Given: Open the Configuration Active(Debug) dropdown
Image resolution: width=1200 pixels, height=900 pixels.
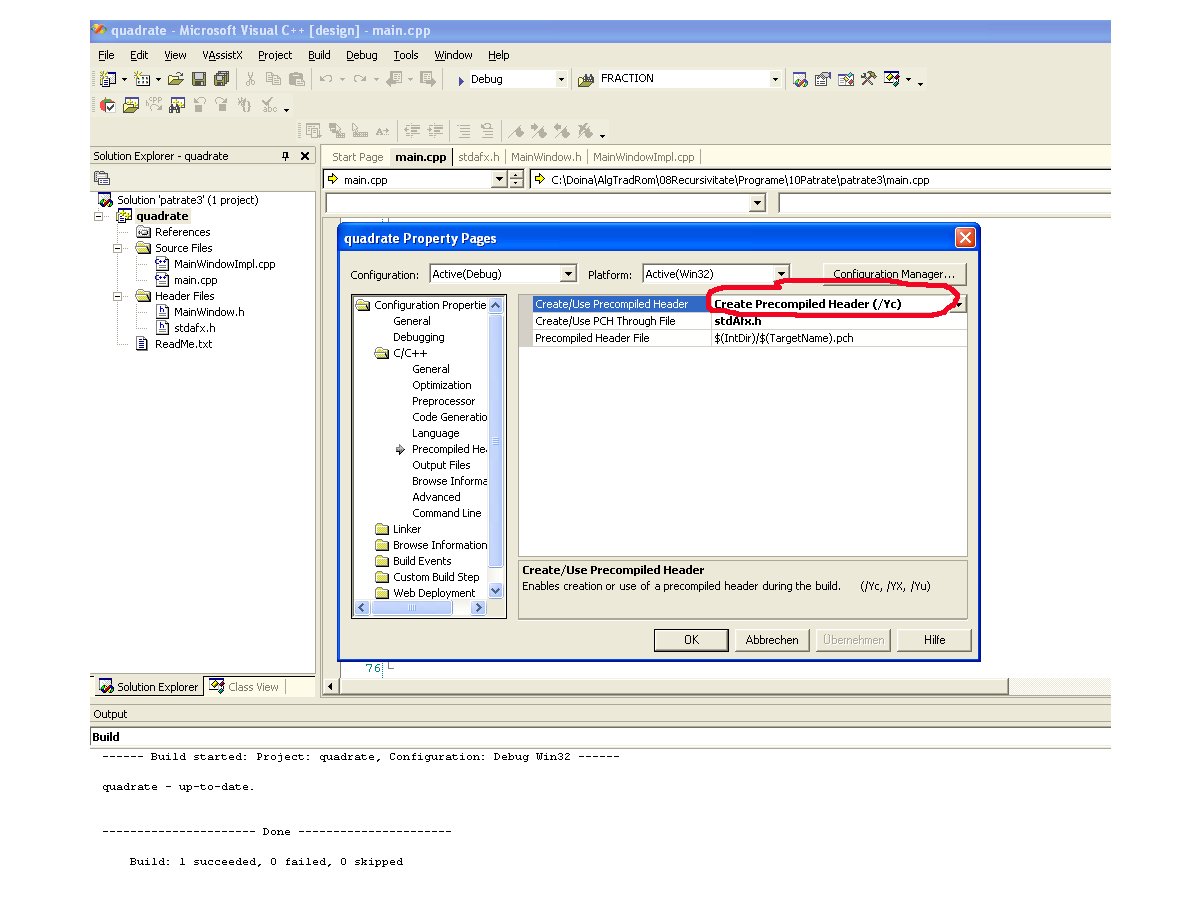Looking at the screenshot, I should coord(569,274).
